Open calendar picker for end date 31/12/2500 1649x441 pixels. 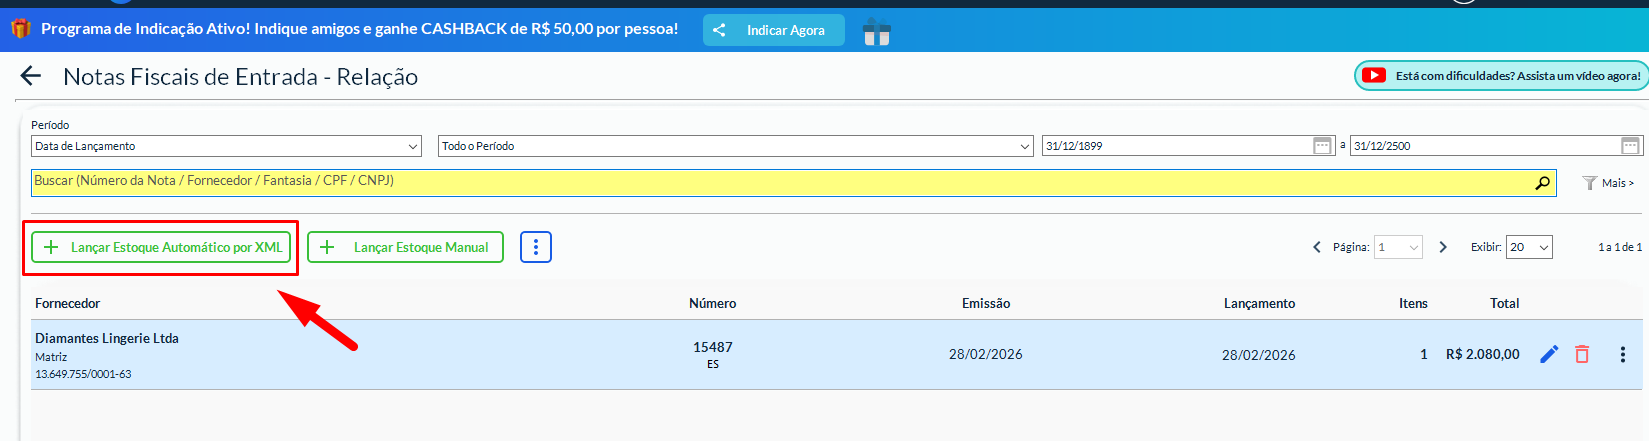1630,146
